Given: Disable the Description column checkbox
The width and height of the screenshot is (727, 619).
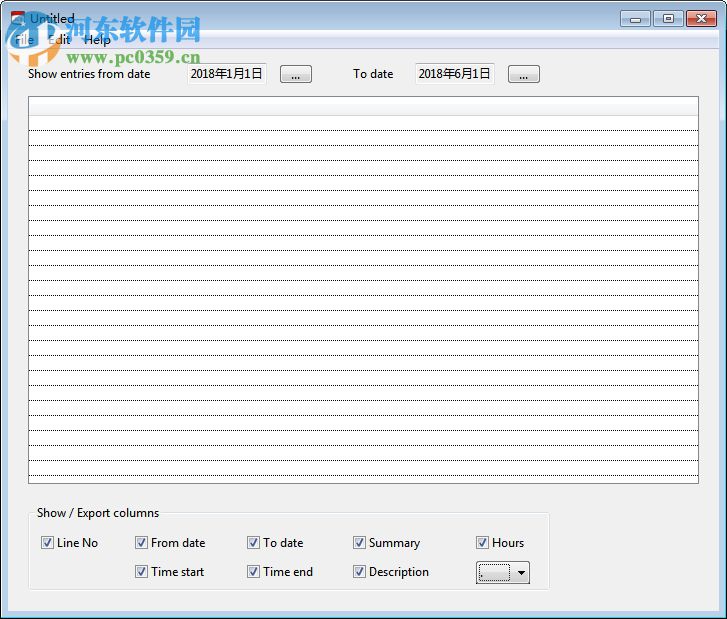Looking at the screenshot, I should (x=359, y=571).
